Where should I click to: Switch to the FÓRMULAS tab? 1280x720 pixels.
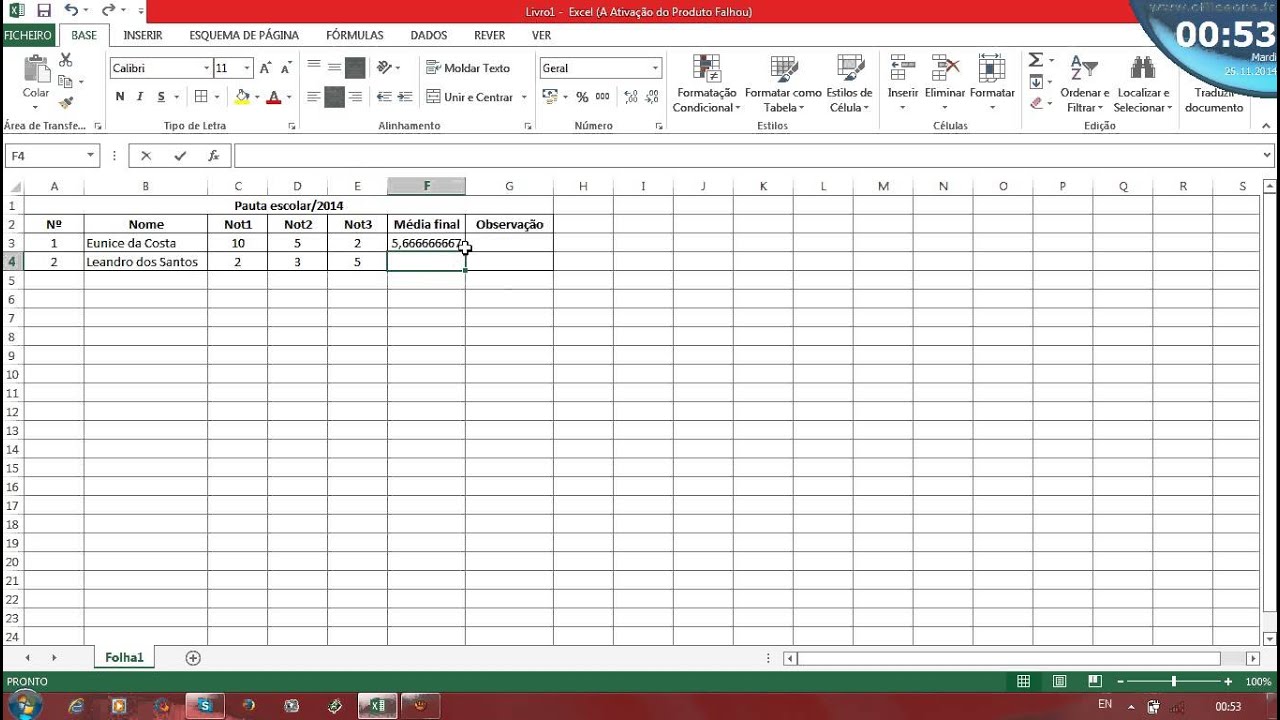coord(355,35)
